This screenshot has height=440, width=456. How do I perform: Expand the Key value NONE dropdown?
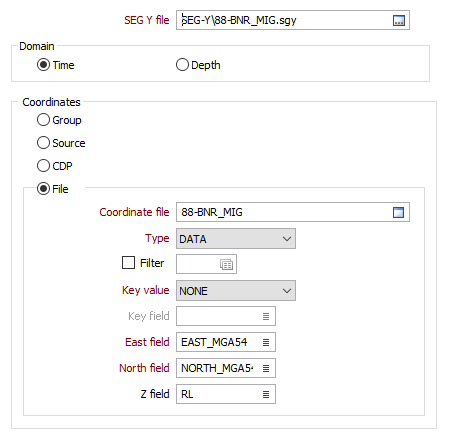[236, 291]
